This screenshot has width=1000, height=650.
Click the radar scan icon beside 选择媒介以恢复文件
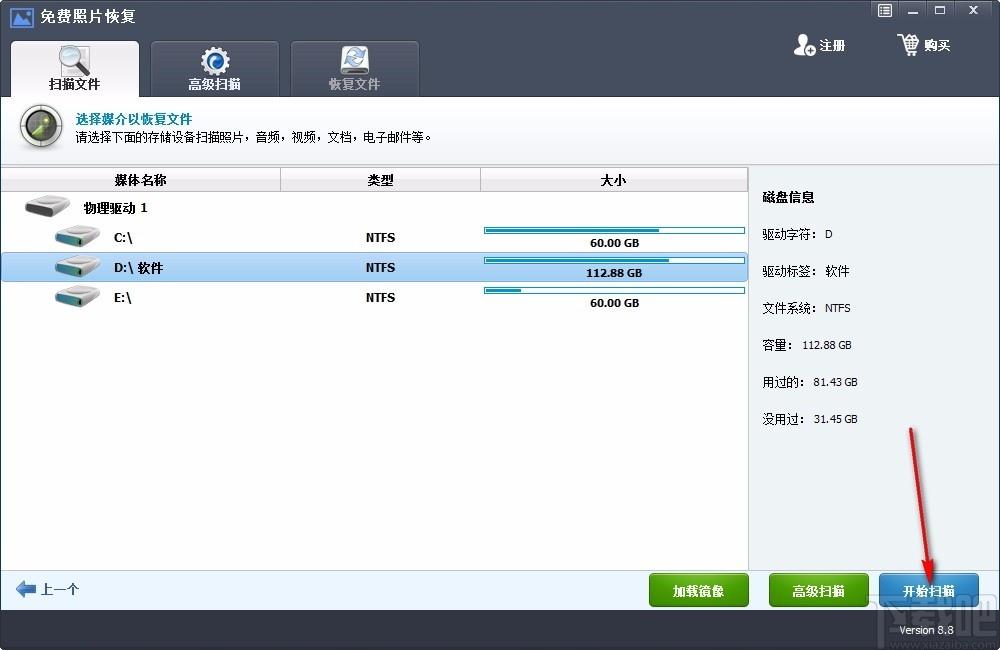pyautogui.click(x=41, y=126)
